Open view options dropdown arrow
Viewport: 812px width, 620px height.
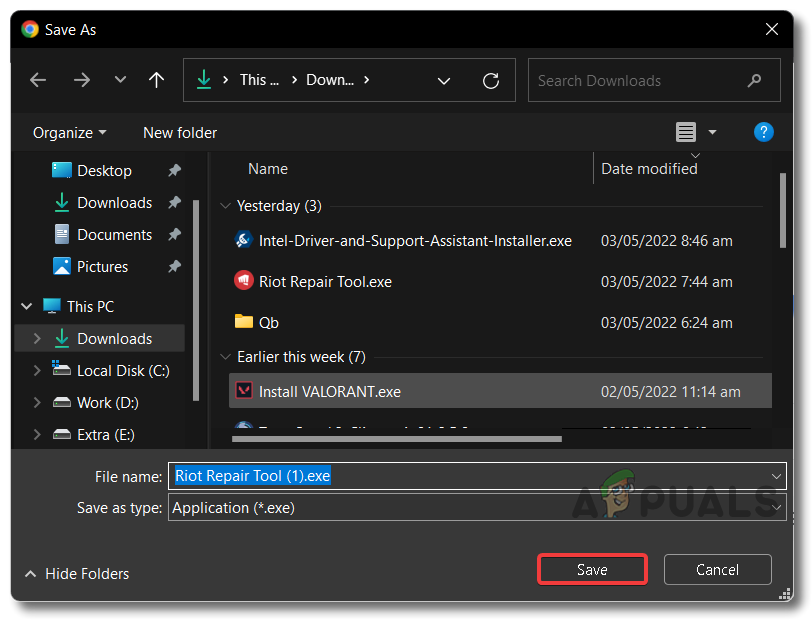coord(713,133)
